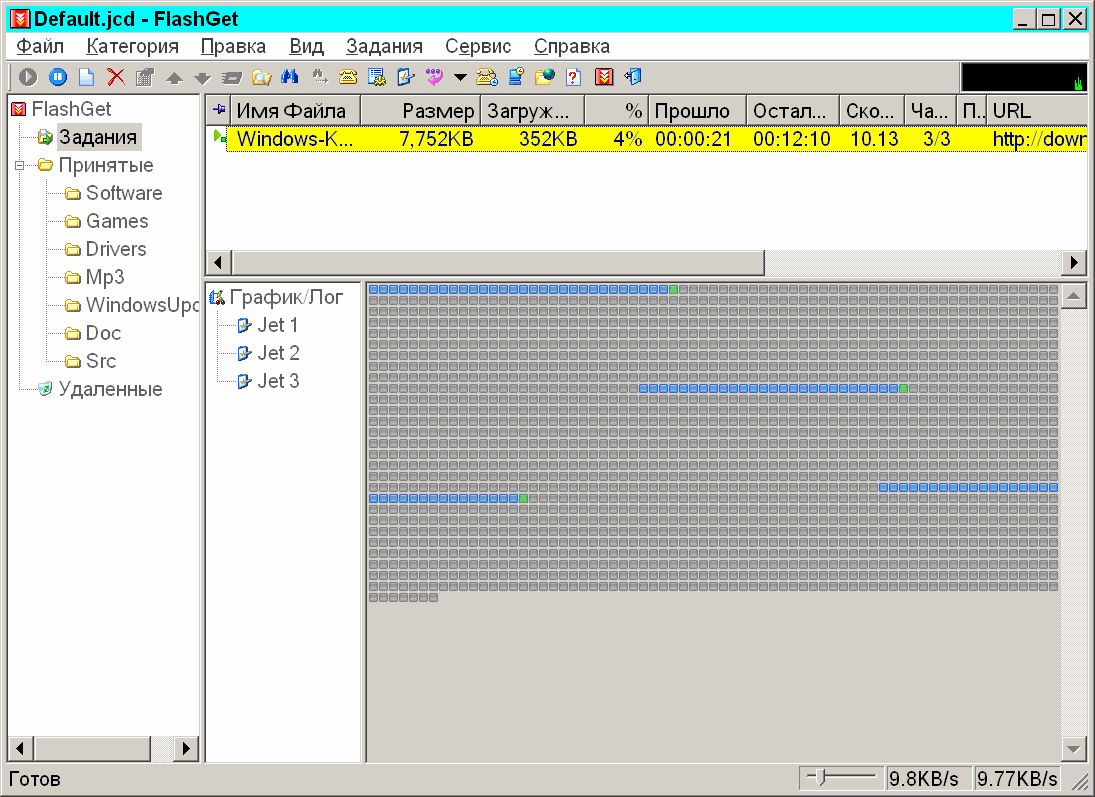Click the blue checkmark document icon
This screenshot has width=1095, height=797.
tap(406, 77)
